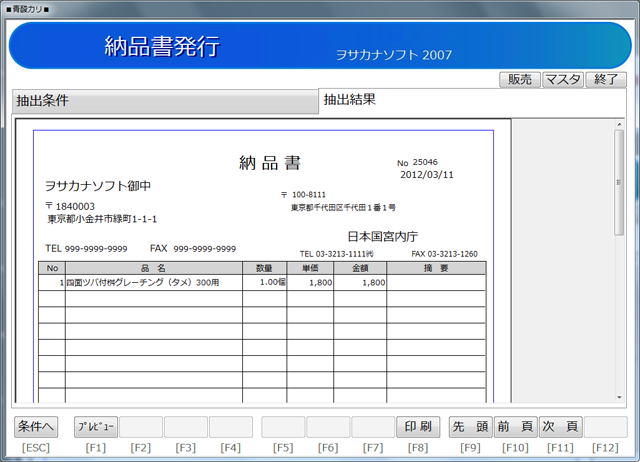640x462 pixels.
Task: Click the FAX 999-9999-9999 text
Action: point(193,249)
